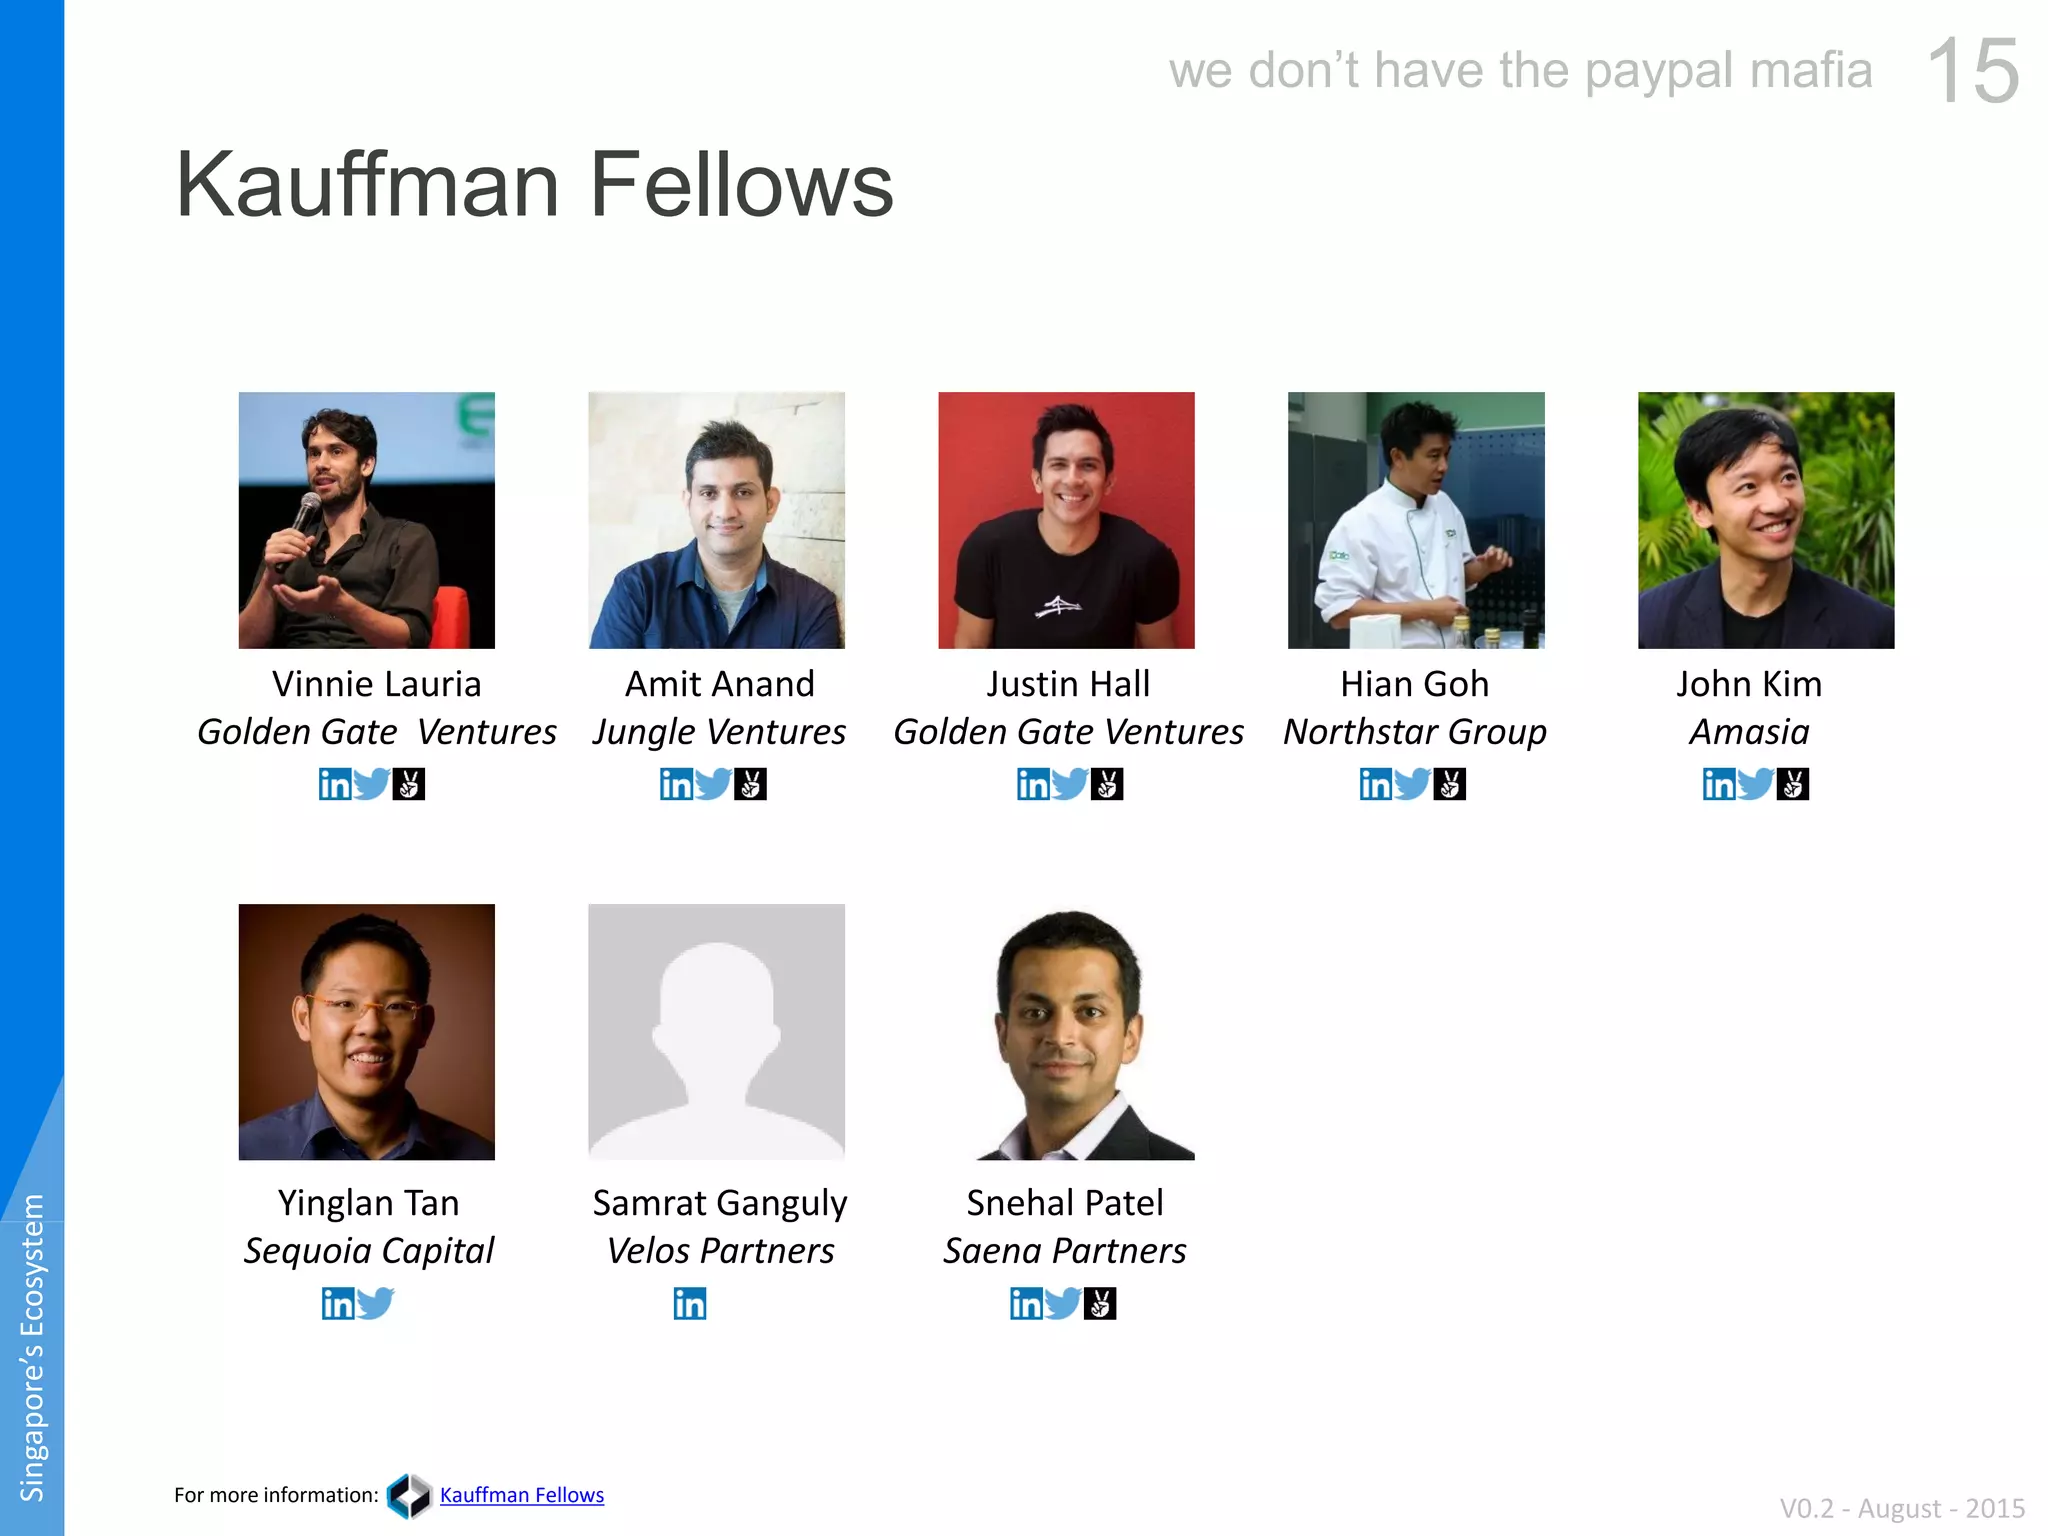Click the Kauffman Fellows logo icon
This screenshot has width=2048, height=1536.
click(x=409, y=1496)
